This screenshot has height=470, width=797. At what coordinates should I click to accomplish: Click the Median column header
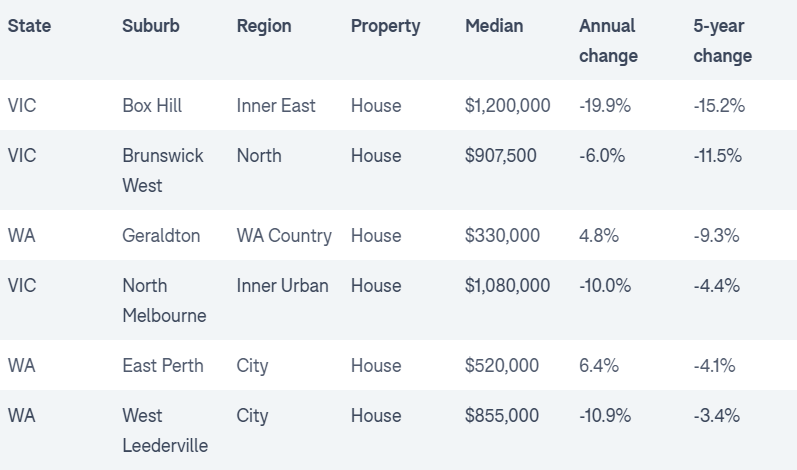tap(494, 26)
